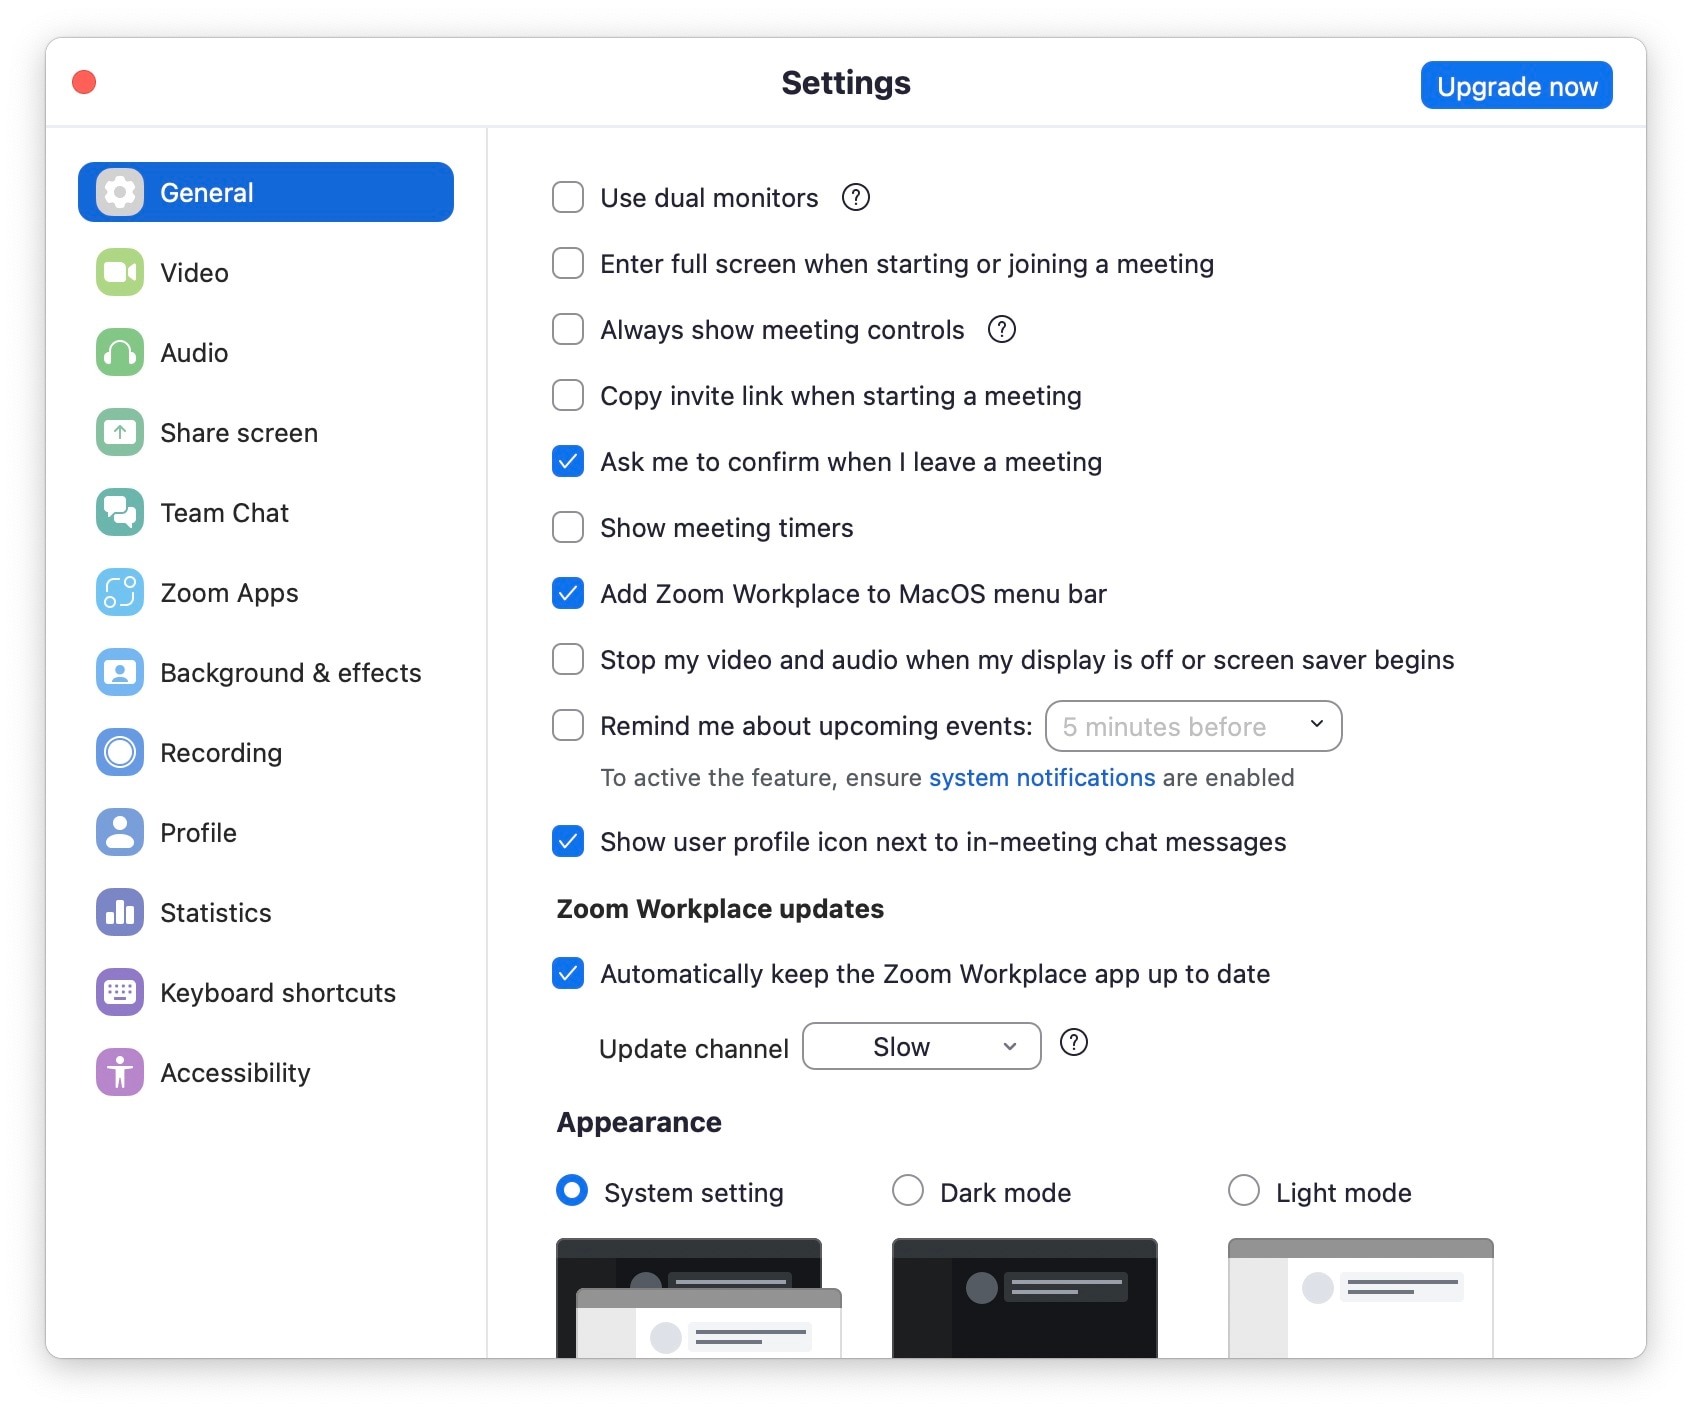Open Keyboard shortcuts settings
Screen dimensions: 1692x1412
click(266, 992)
